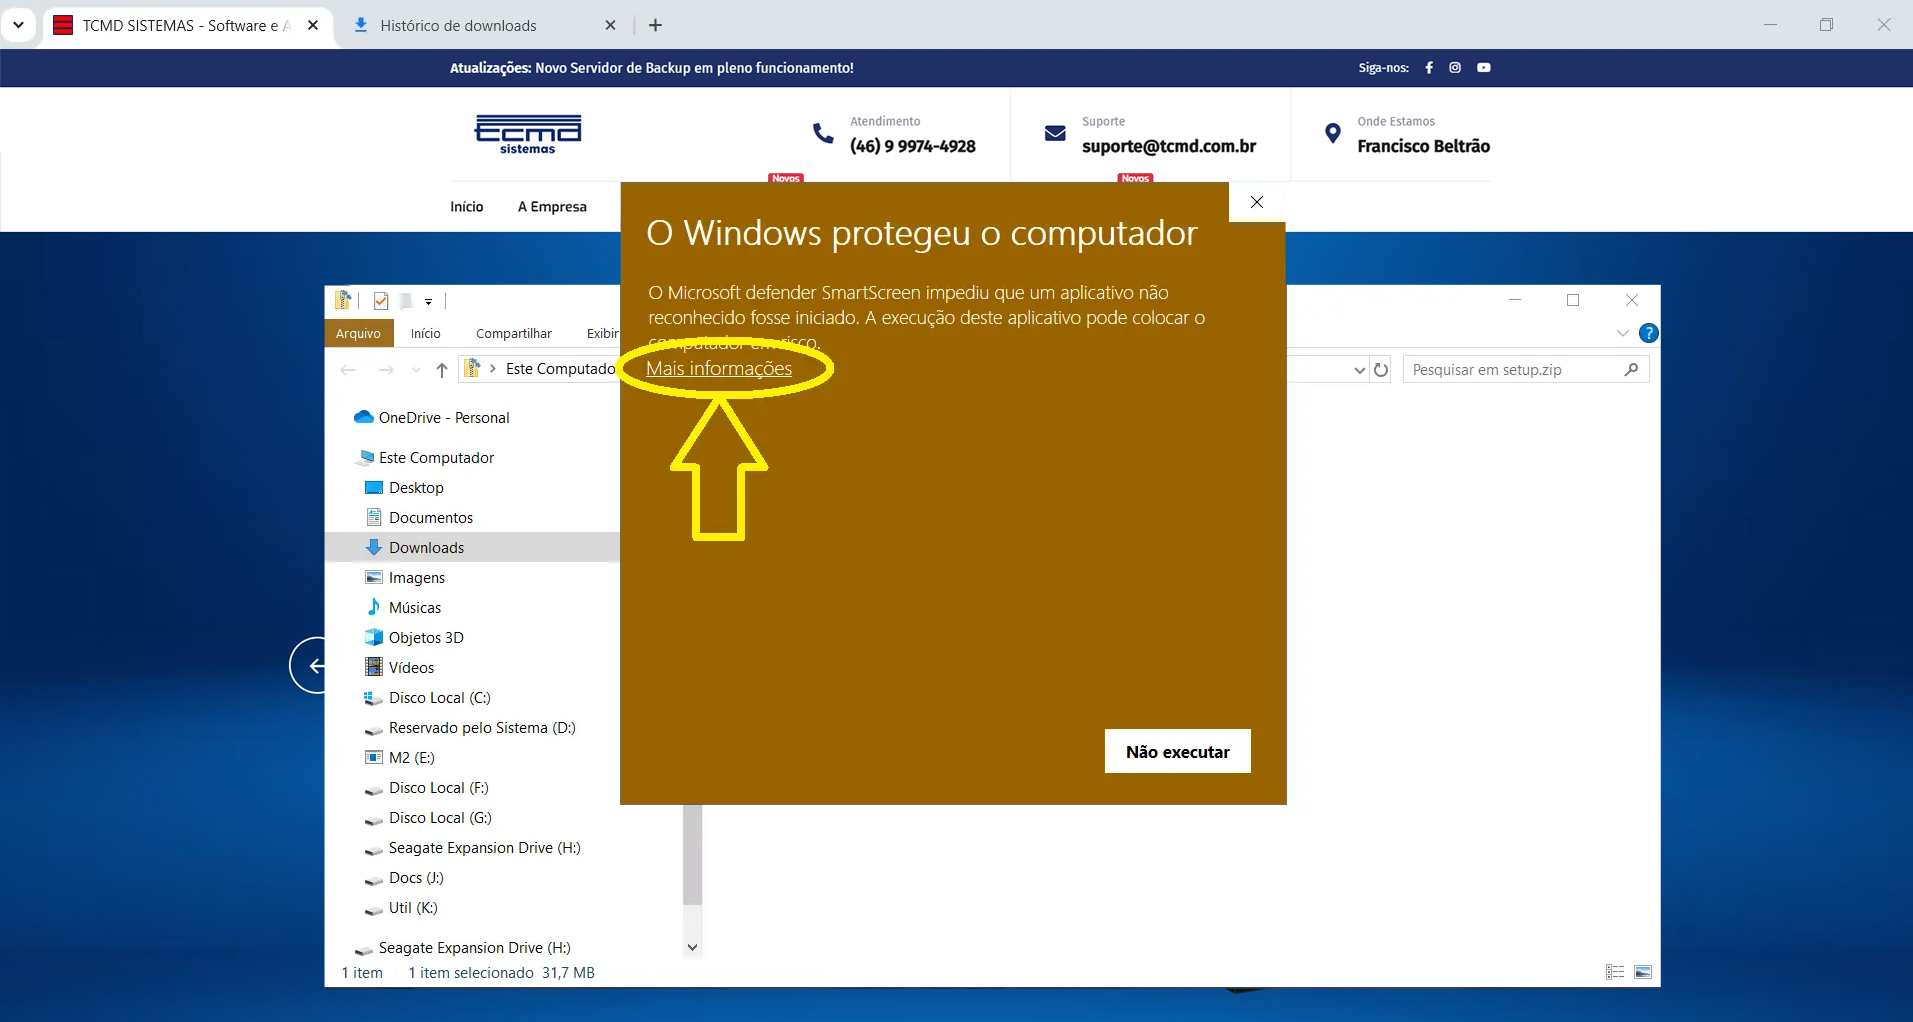Click the Facebook icon in top bar
The height and width of the screenshot is (1022, 1913).
pos(1429,68)
